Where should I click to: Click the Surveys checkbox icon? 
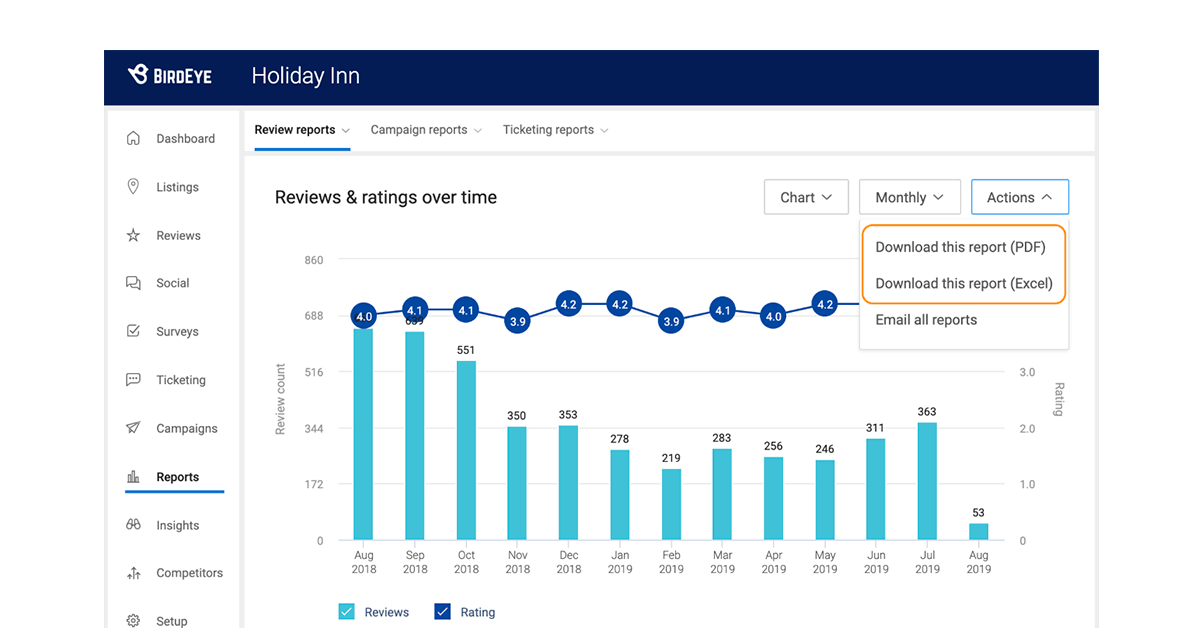[133, 331]
